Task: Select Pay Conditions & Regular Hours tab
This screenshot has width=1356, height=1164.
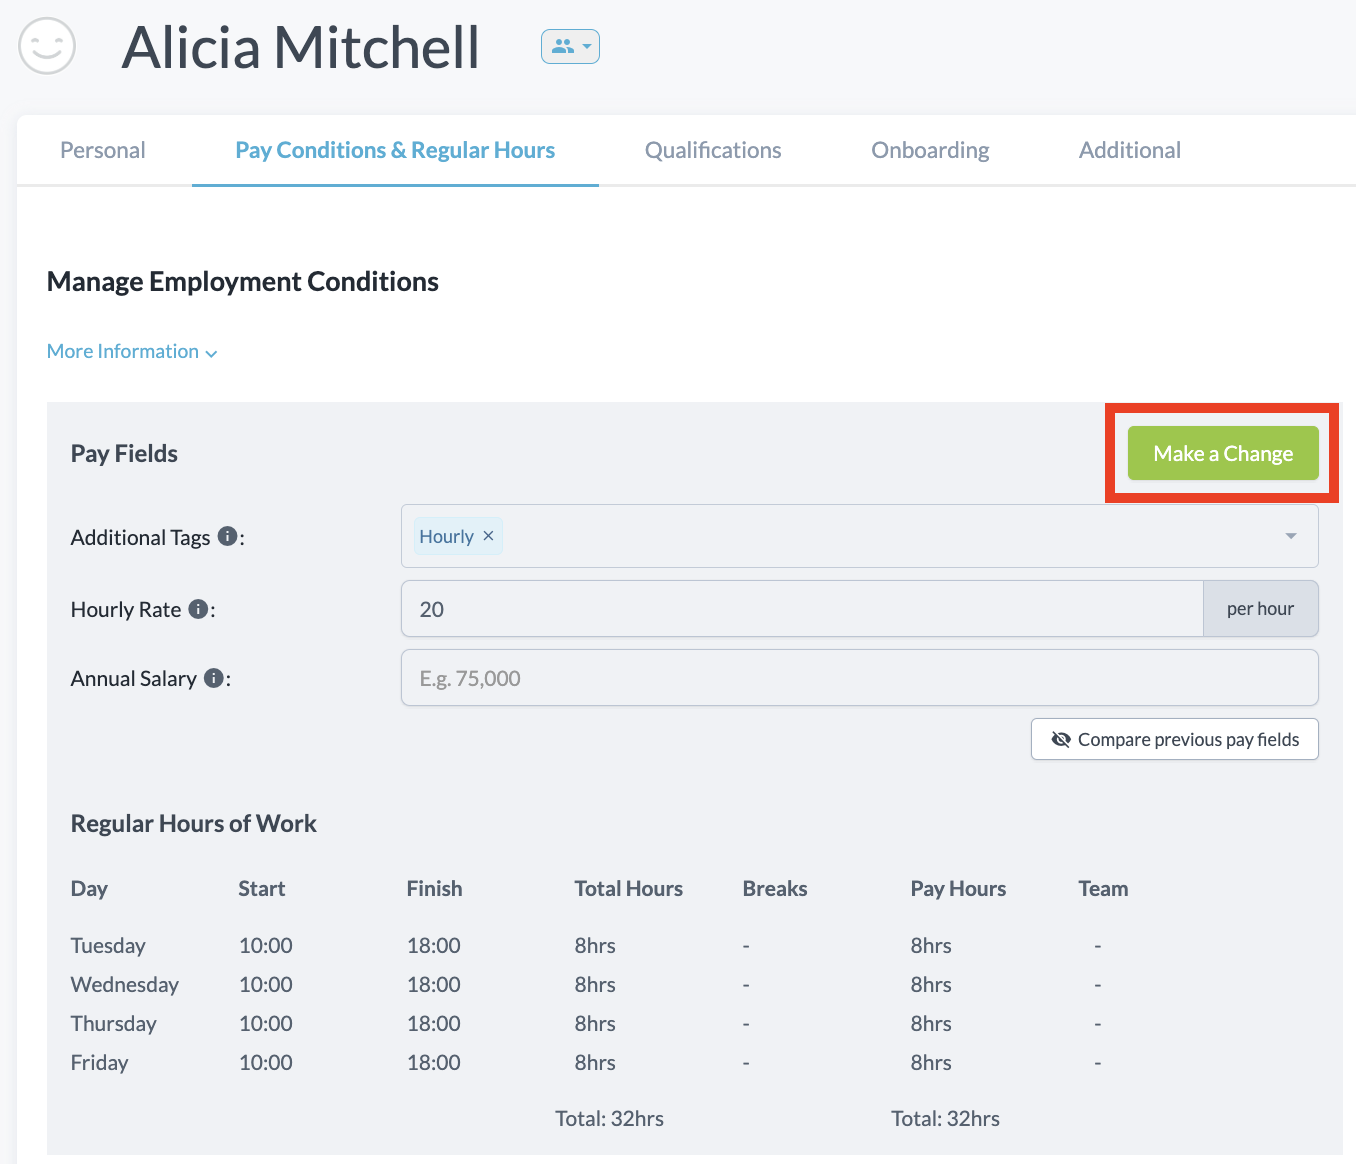Action: pyautogui.click(x=395, y=150)
